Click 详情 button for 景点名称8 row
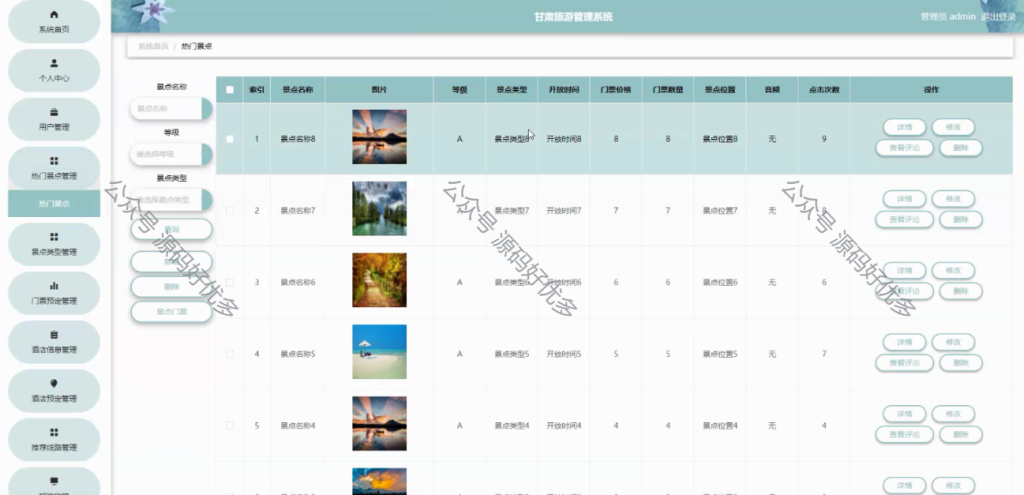The width and height of the screenshot is (1024, 495). pyautogui.click(x=904, y=127)
